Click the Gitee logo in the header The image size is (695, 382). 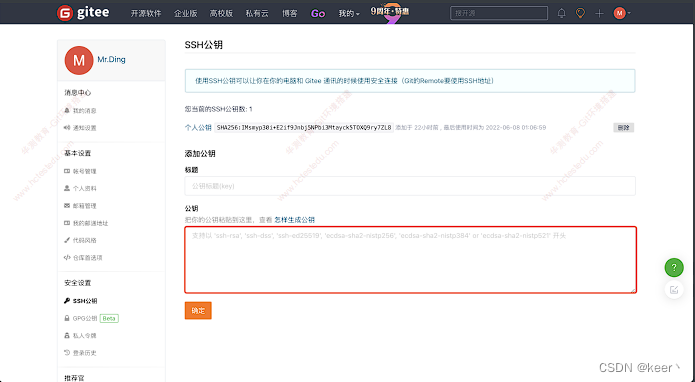tap(83, 13)
